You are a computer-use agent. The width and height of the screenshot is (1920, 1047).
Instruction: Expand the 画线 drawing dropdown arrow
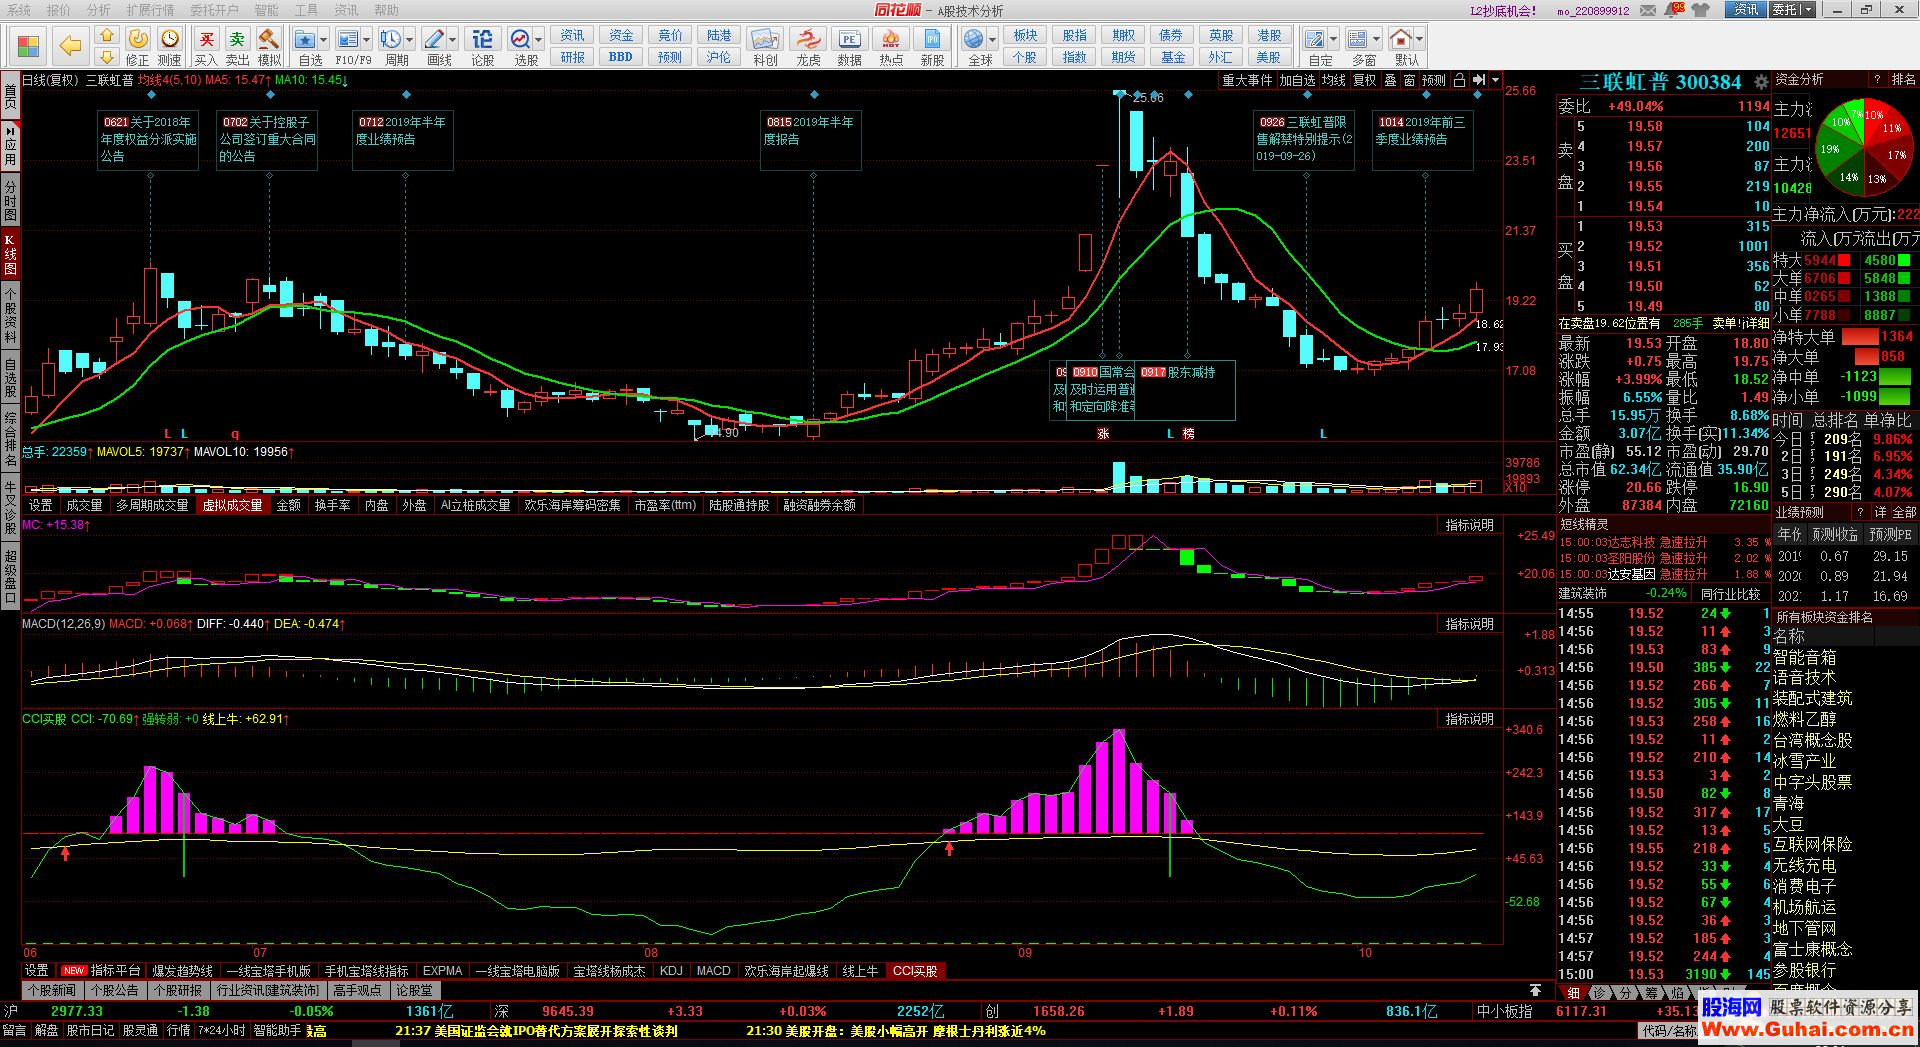(453, 40)
